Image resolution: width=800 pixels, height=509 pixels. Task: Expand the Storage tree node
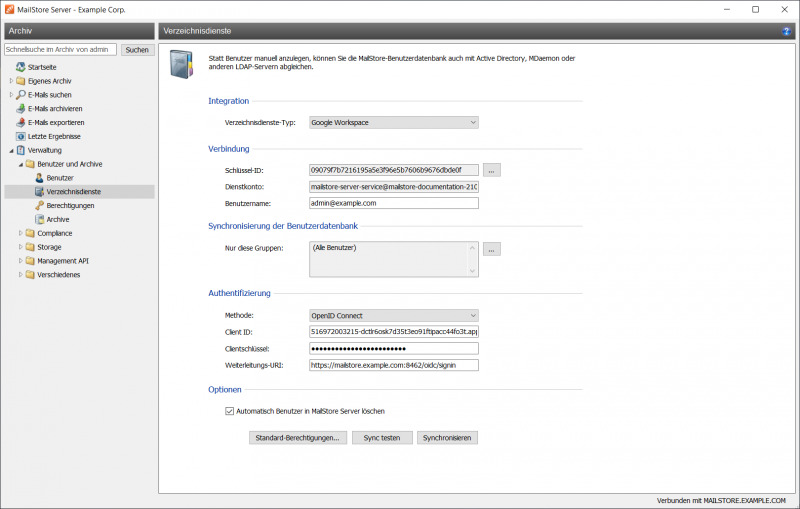tap(20, 247)
